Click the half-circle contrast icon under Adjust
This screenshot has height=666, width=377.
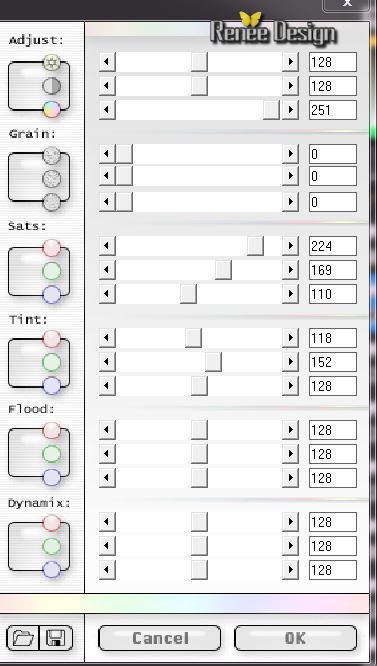[51, 86]
